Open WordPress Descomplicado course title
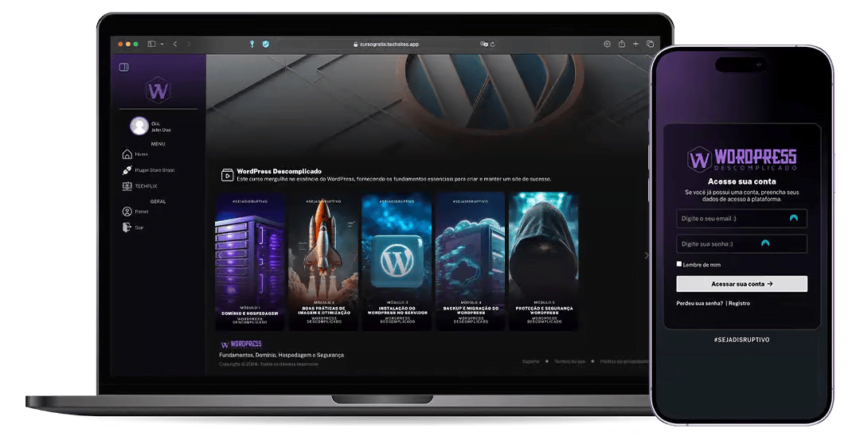The width and height of the screenshot is (860, 436). (x=279, y=171)
